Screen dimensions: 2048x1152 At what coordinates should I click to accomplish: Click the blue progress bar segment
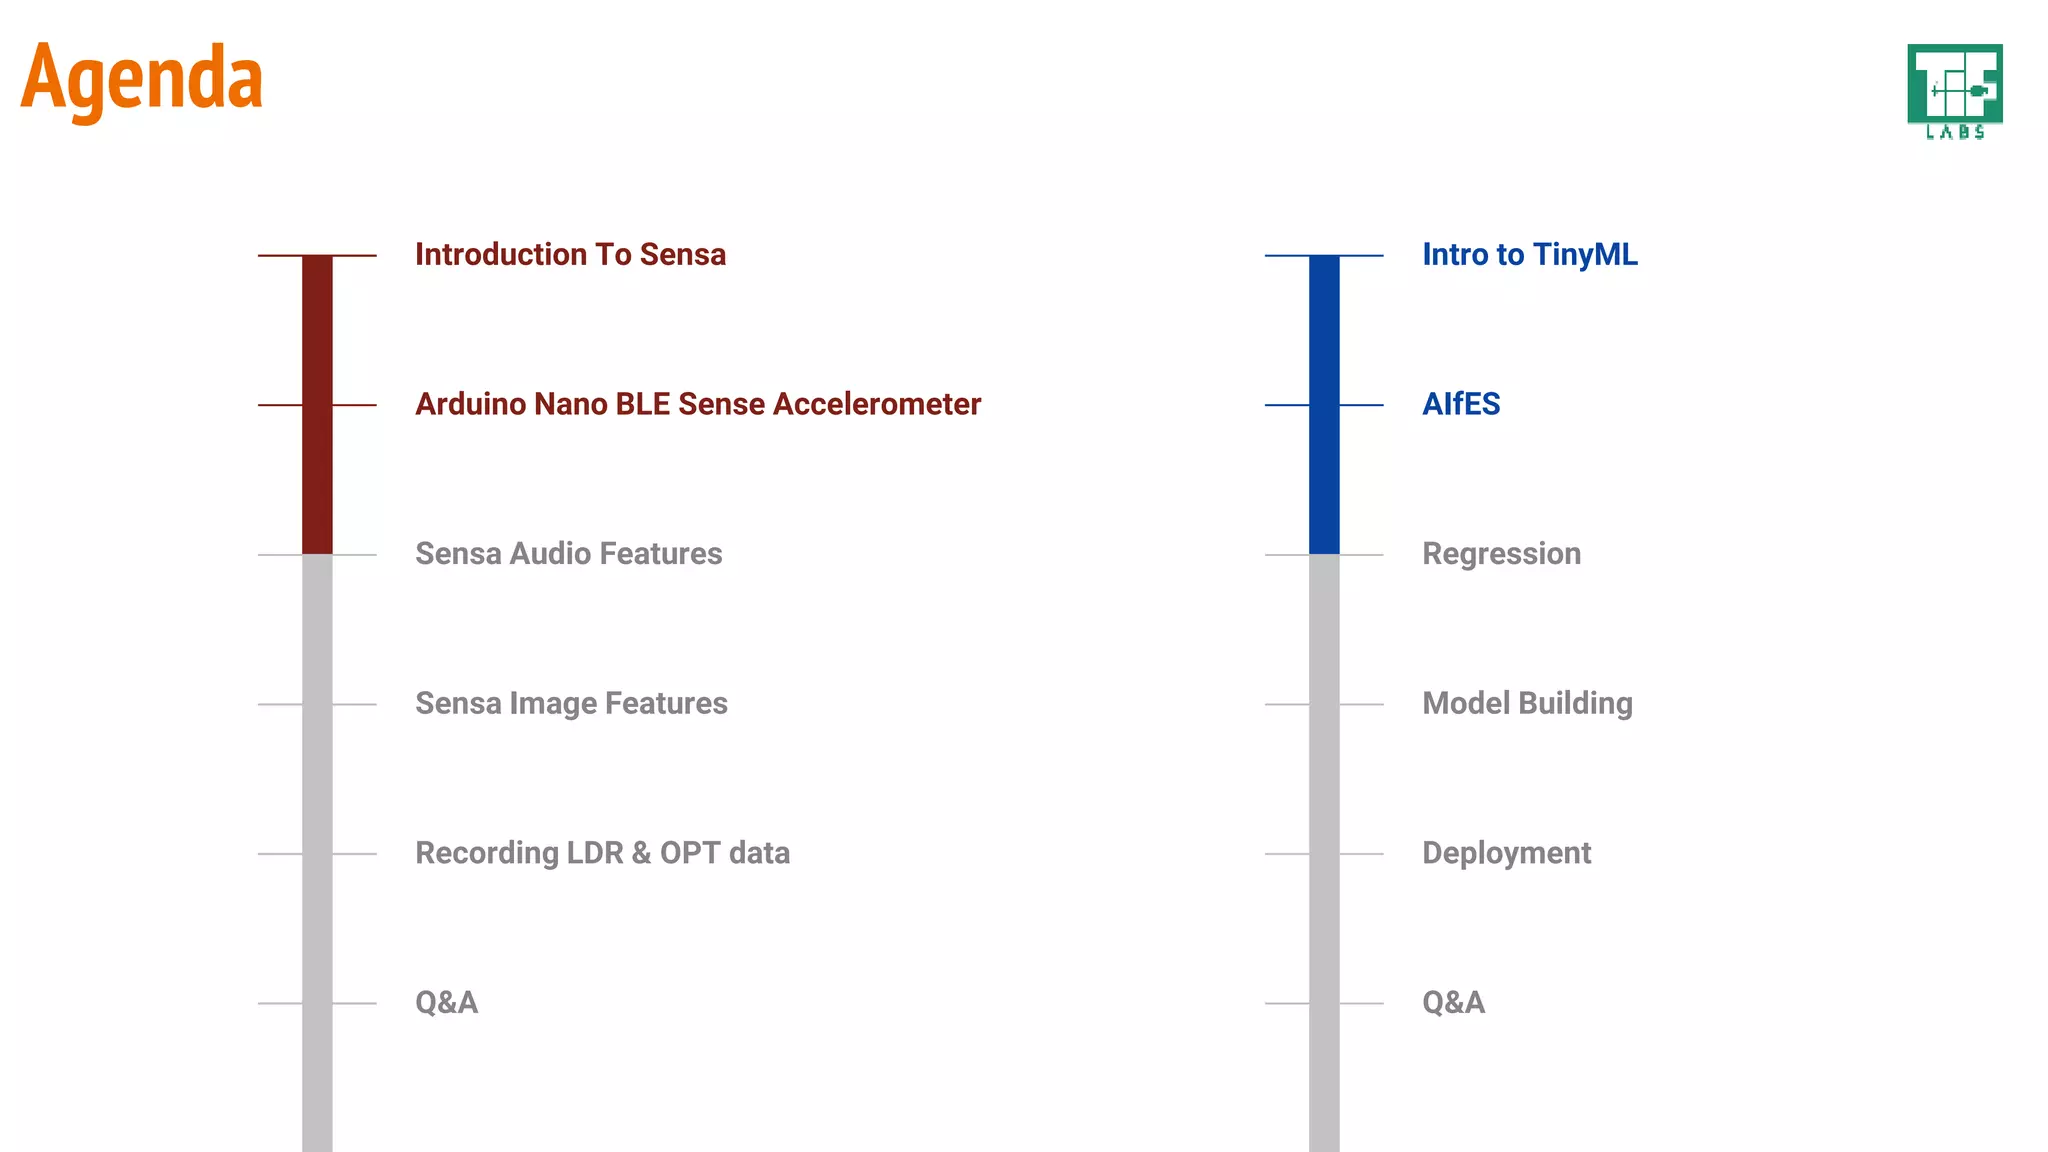click(1324, 405)
